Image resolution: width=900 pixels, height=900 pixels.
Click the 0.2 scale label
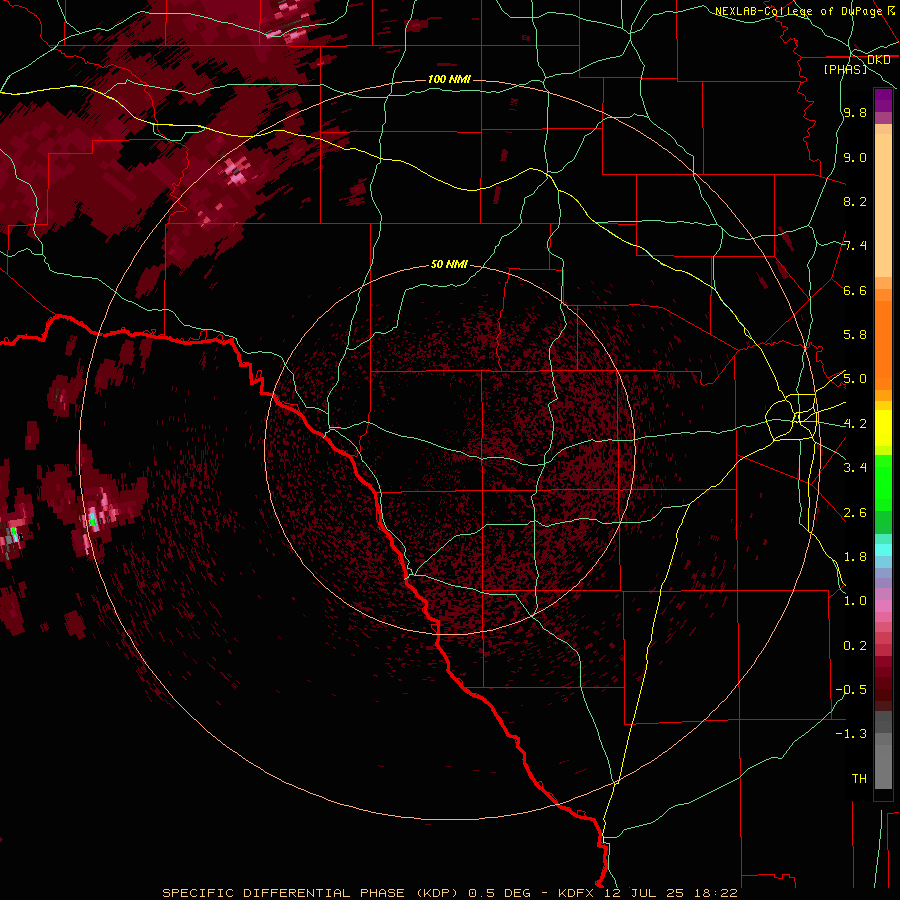[855, 646]
